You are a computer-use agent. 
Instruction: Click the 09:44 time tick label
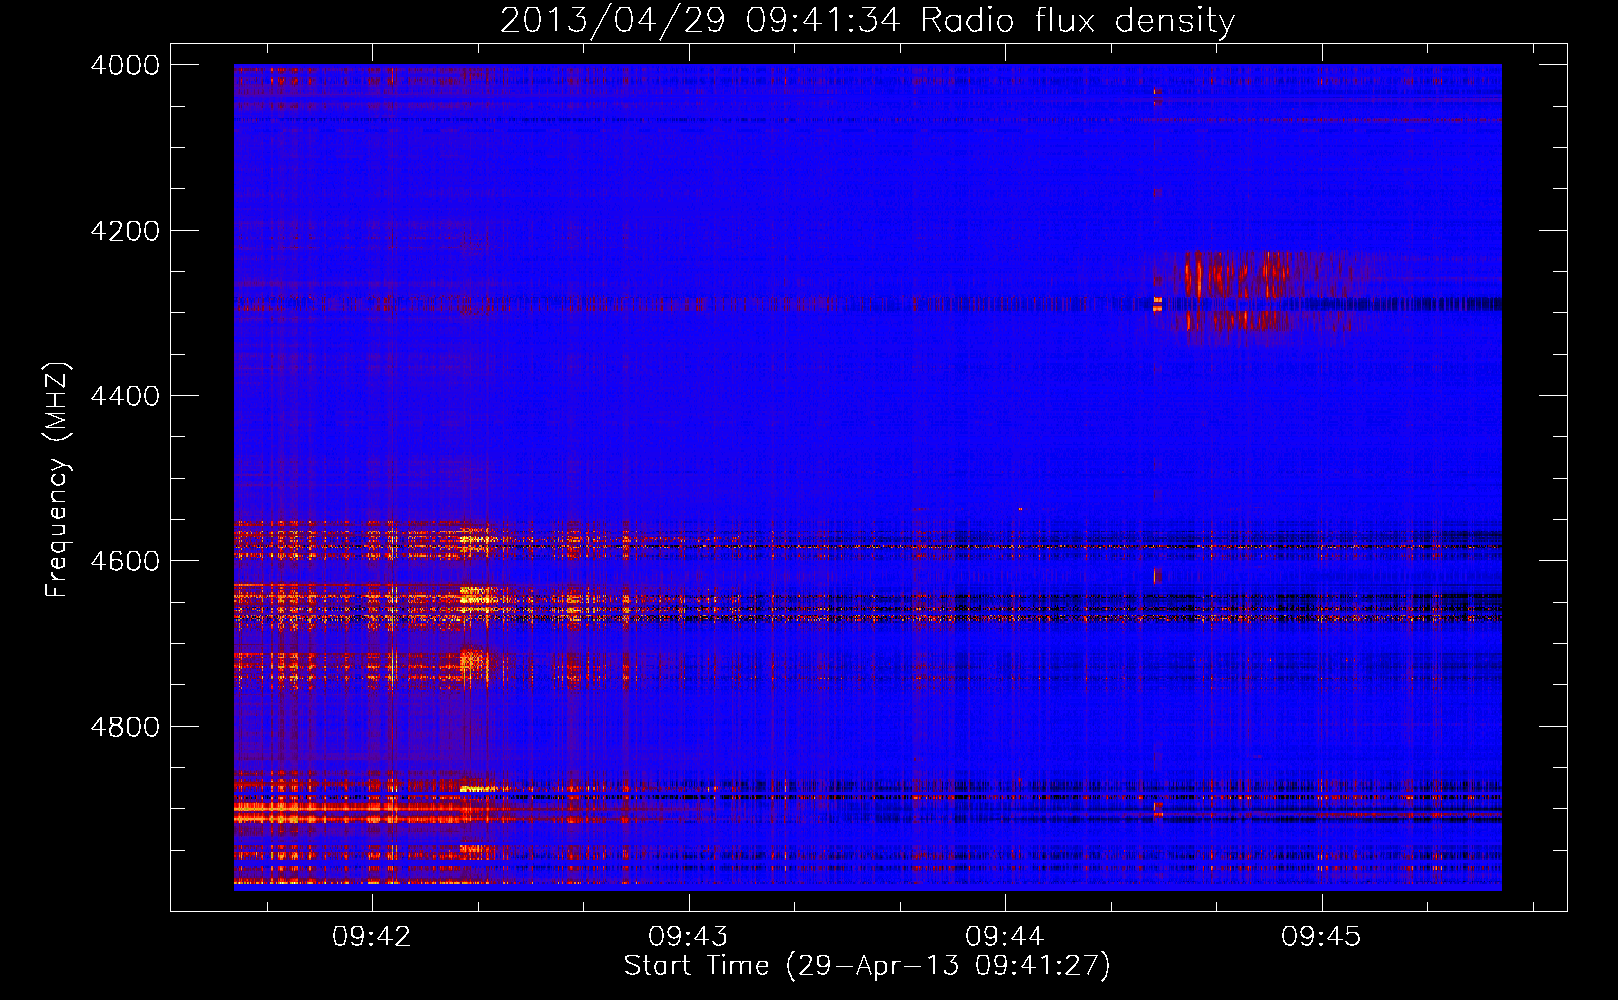pyautogui.click(x=1004, y=937)
